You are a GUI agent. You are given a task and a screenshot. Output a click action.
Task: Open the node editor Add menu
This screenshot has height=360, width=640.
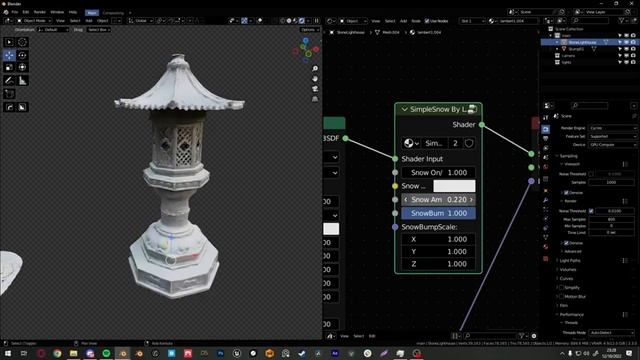tap(403, 21)
